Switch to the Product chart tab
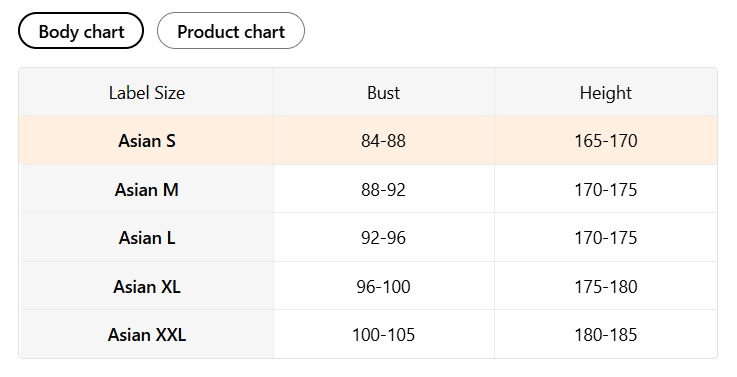 click(x=231, y=31)
